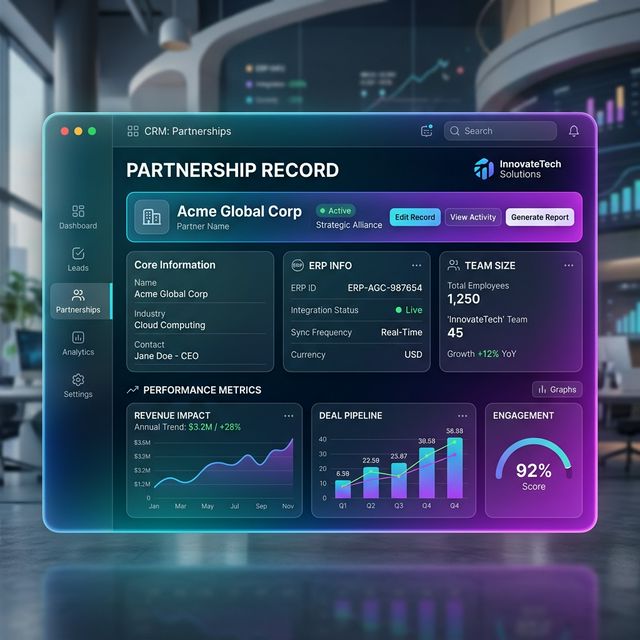Click the Cloud Computing industry value

coord(170,325)
